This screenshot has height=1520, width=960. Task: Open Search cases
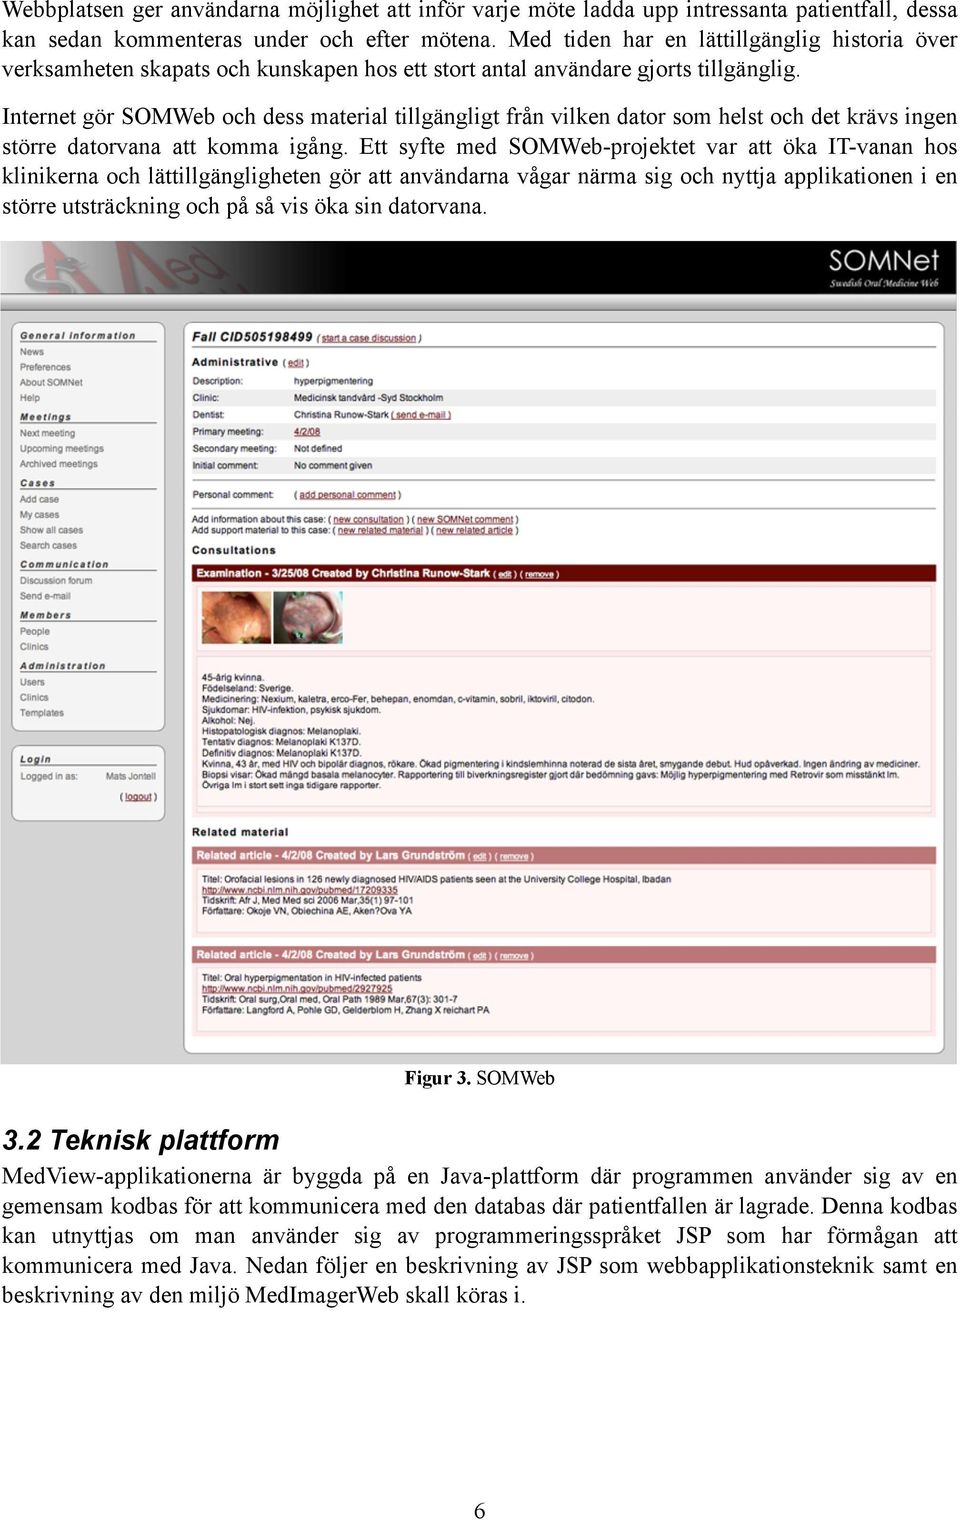pyautogui.click(x=48, y=545)
